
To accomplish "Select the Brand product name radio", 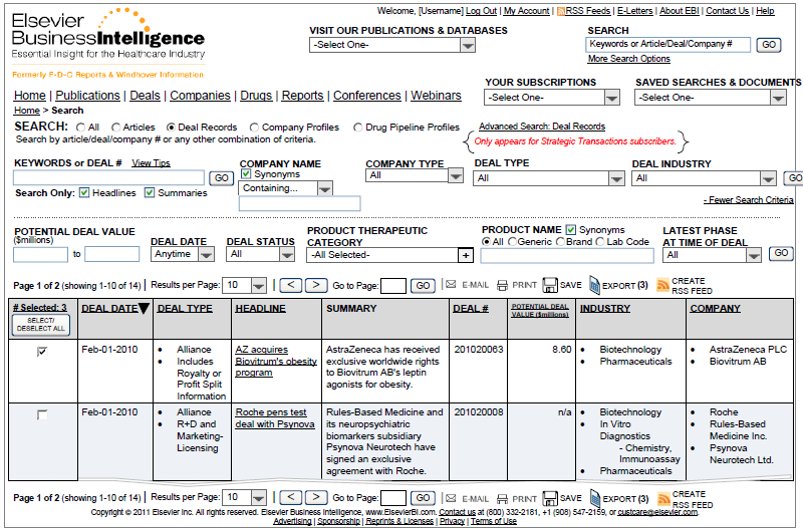I will pos(560,242).
